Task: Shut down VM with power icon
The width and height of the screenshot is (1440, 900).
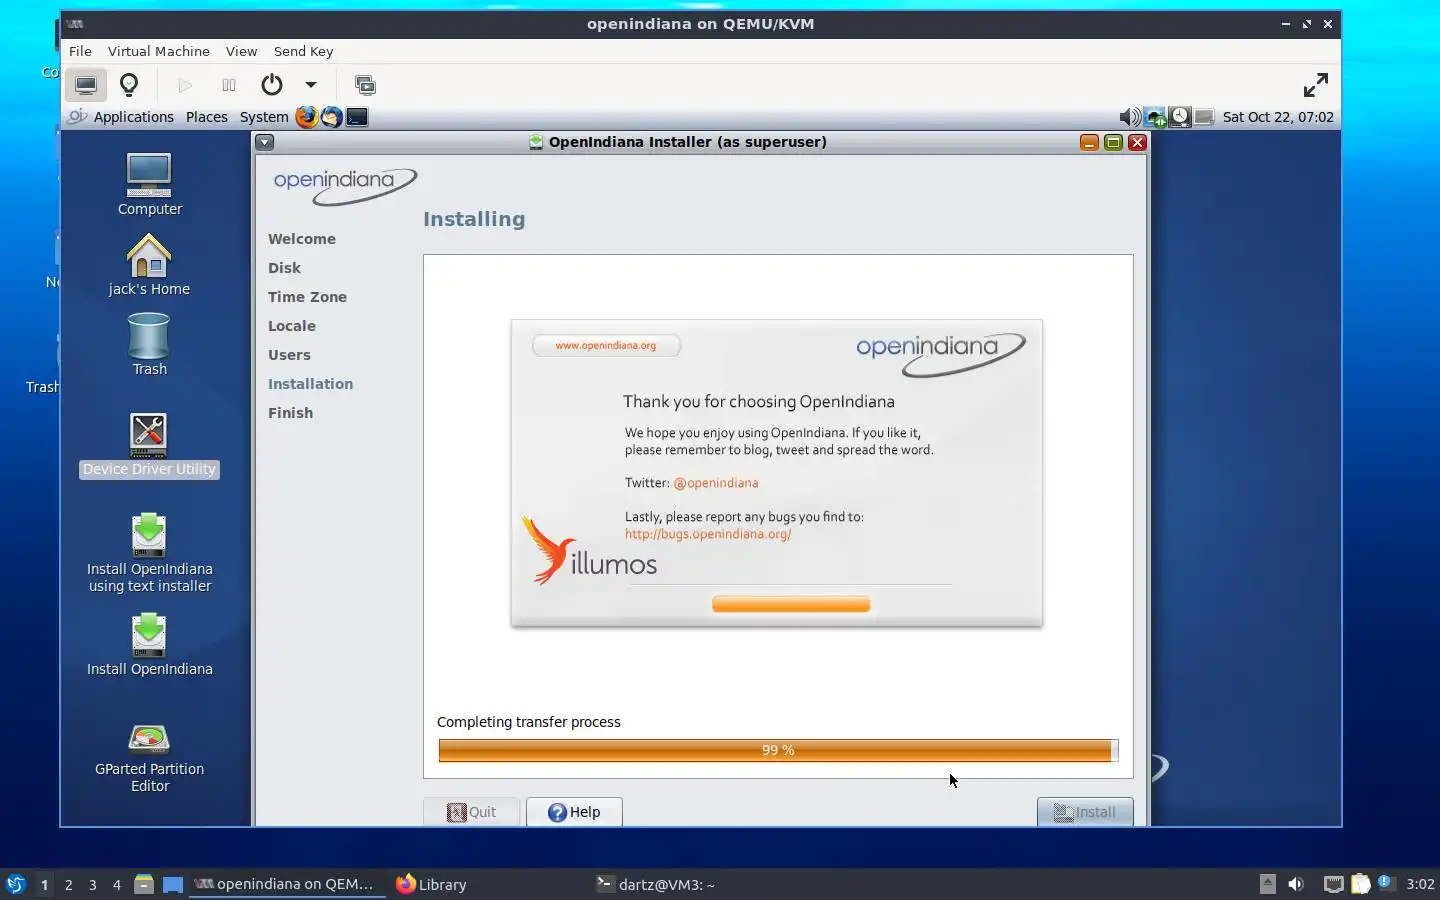Action: [272, 85]
